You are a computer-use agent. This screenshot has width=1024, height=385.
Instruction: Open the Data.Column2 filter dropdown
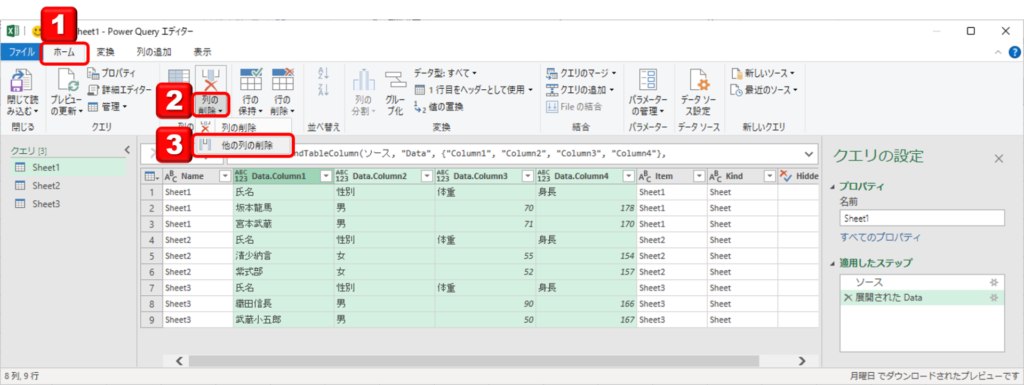point(427,176)
